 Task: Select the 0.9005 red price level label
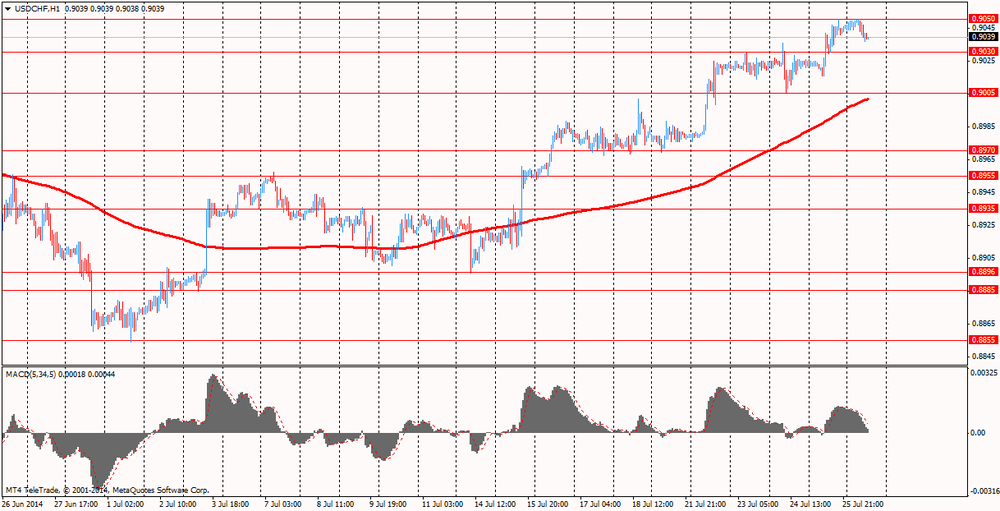982,93
